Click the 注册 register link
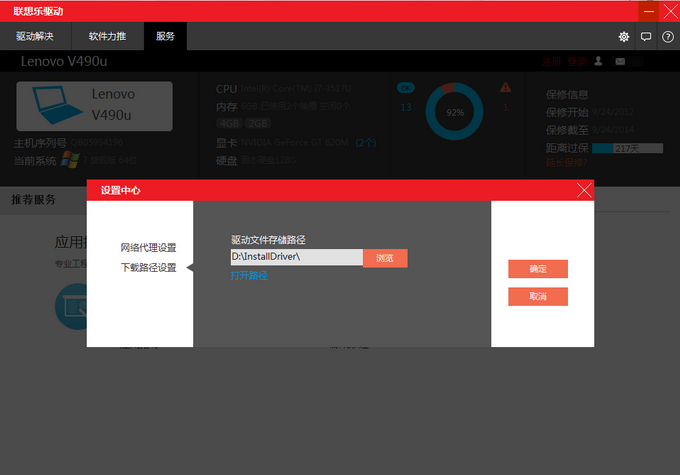 (x=551, y=62)
